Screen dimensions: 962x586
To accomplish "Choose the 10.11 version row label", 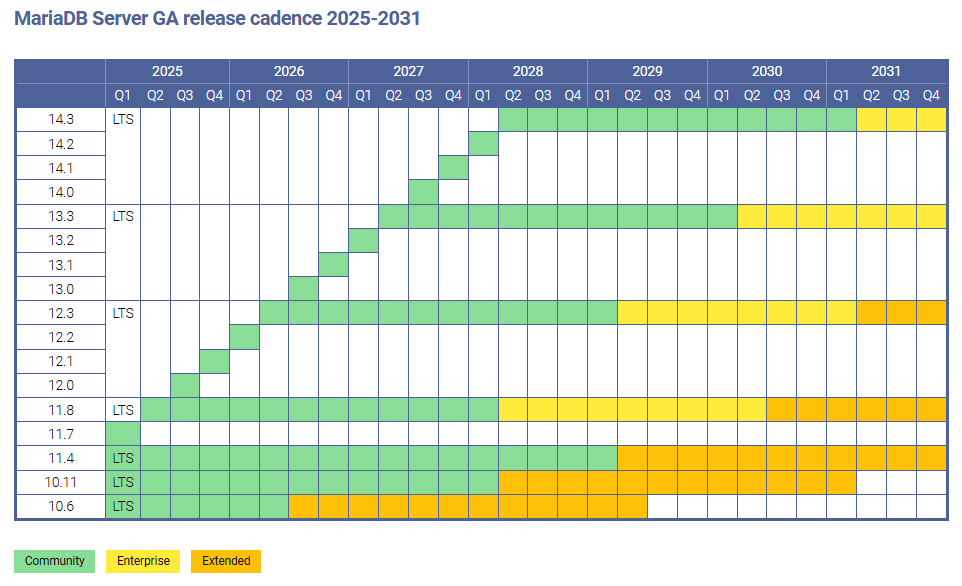I will 61,482.
